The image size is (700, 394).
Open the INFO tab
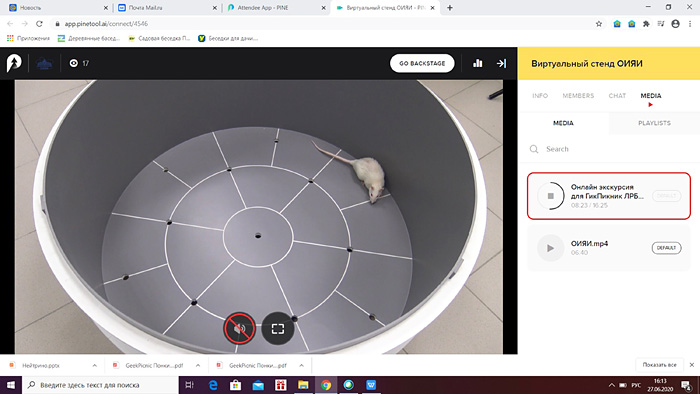pos(540,95)
